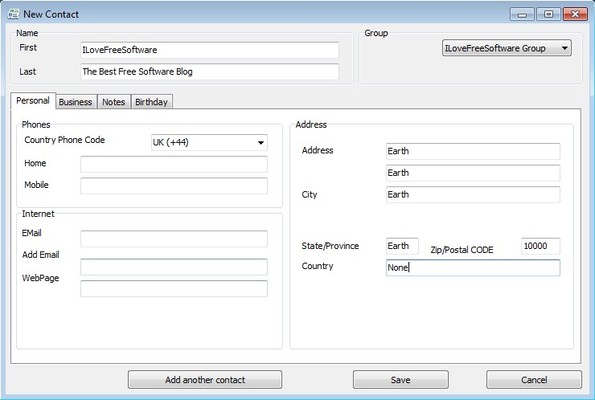This screenshot has height=400, width=595.
Task: Click the Add Email input field
Action: 174,267
